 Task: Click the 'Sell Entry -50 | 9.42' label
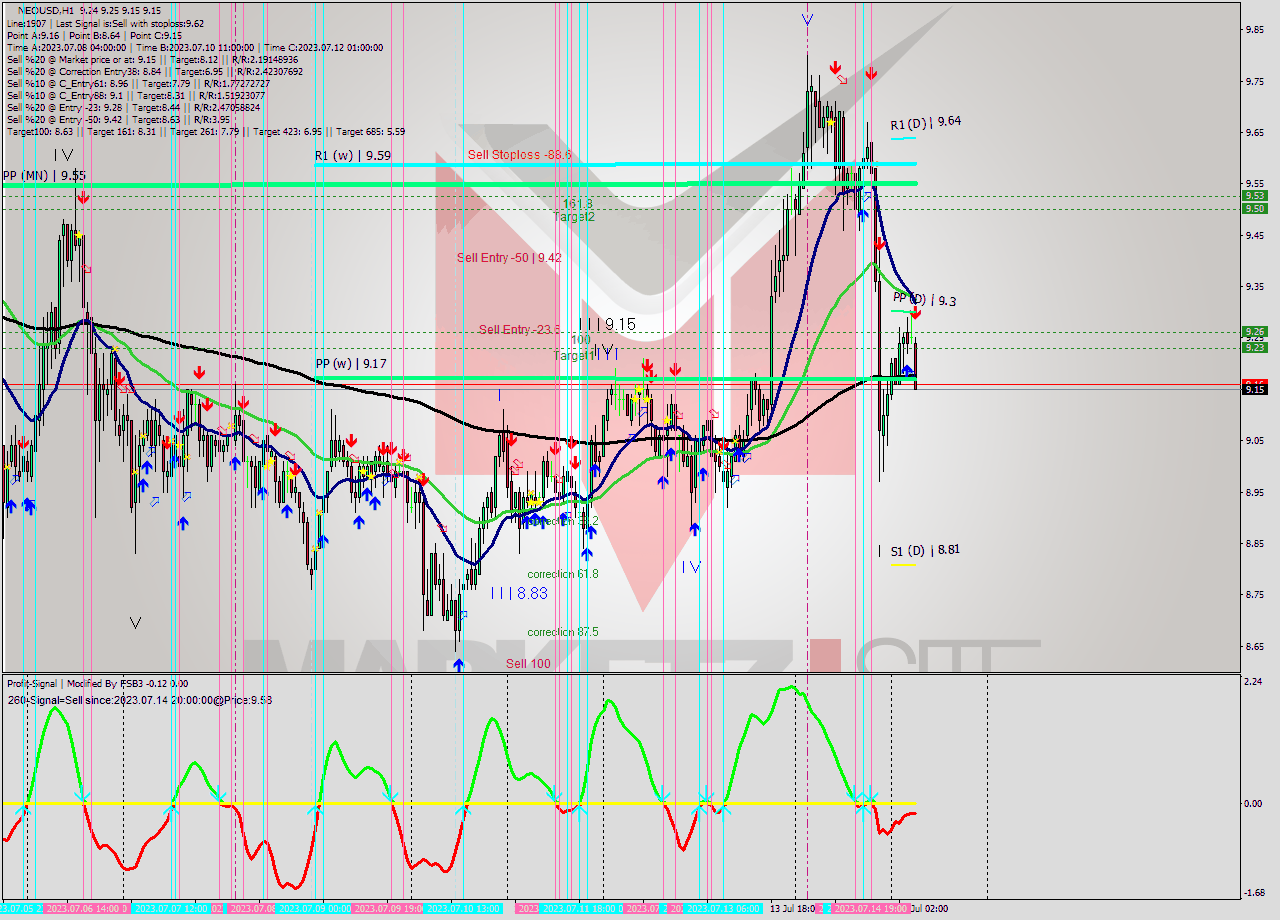[509, 257]
